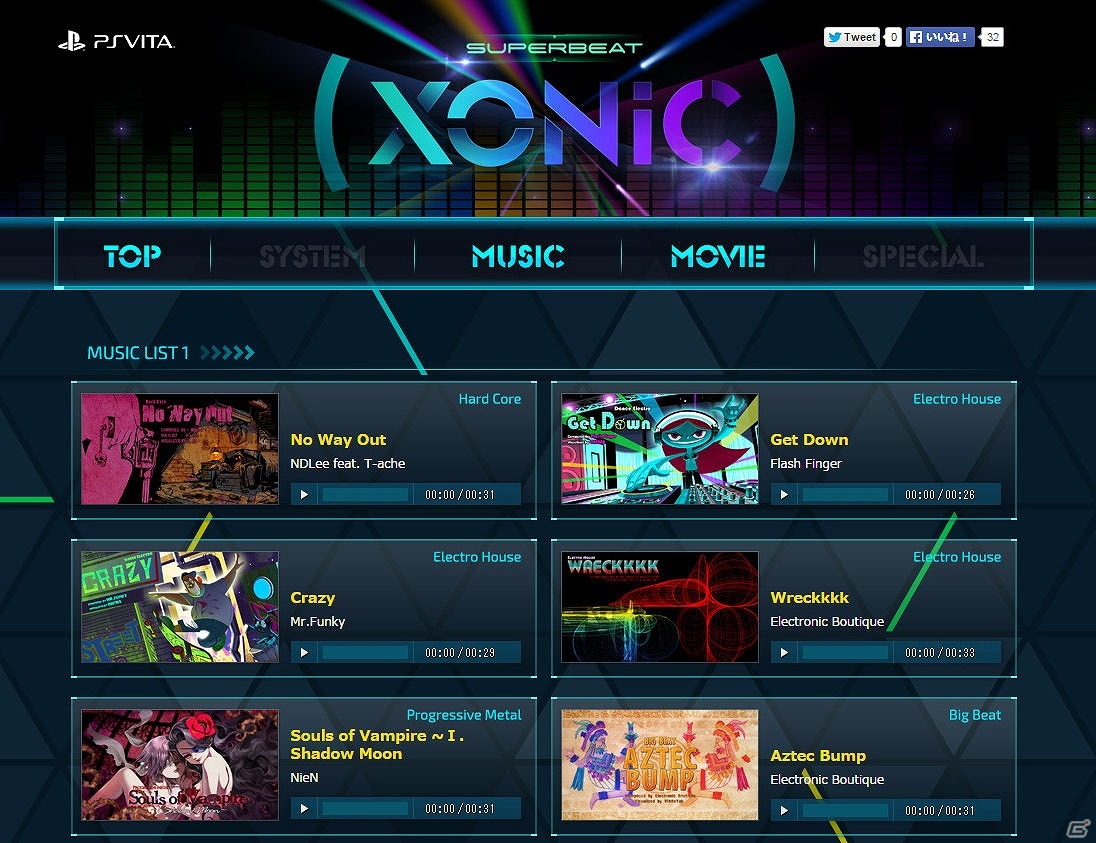Click the Souls of Vampire song title

pos(377,744)
